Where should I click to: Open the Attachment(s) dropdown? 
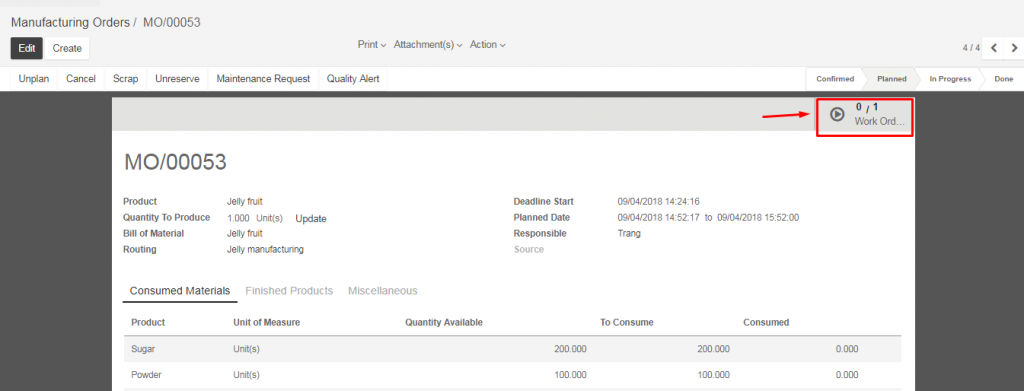click(x=428, y=45)
